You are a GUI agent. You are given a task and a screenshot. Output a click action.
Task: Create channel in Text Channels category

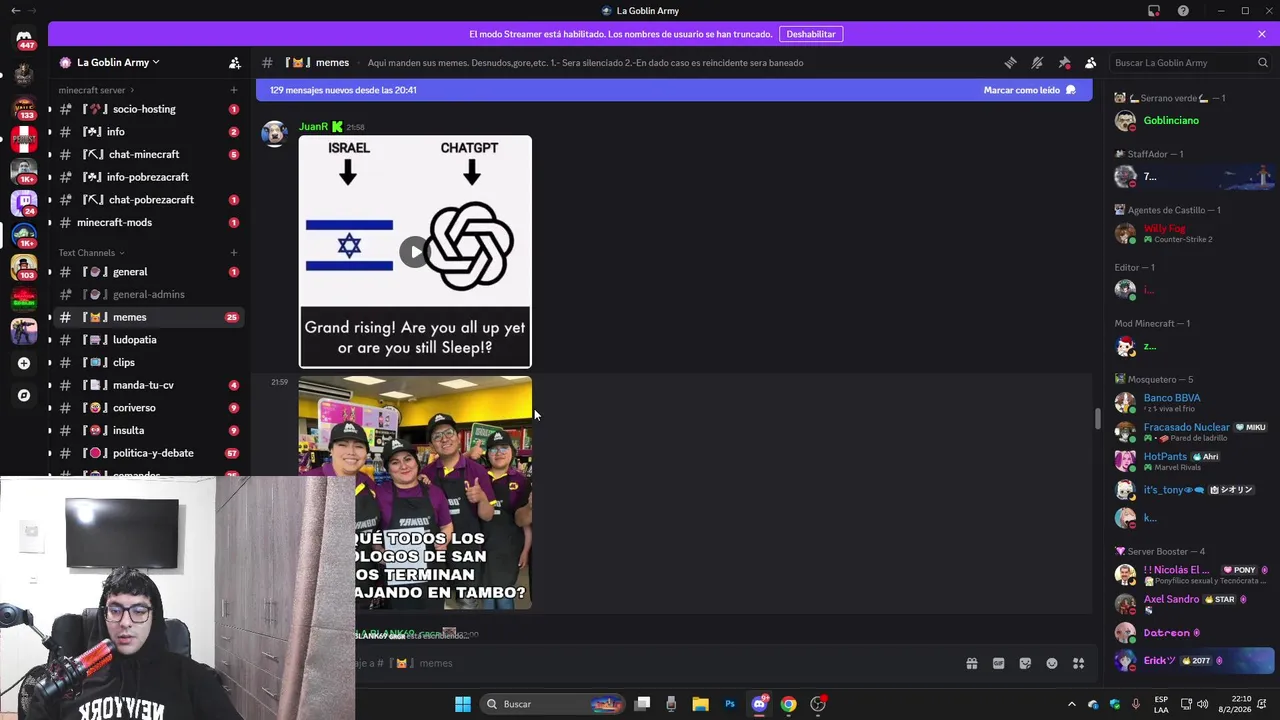pos(234,253)
